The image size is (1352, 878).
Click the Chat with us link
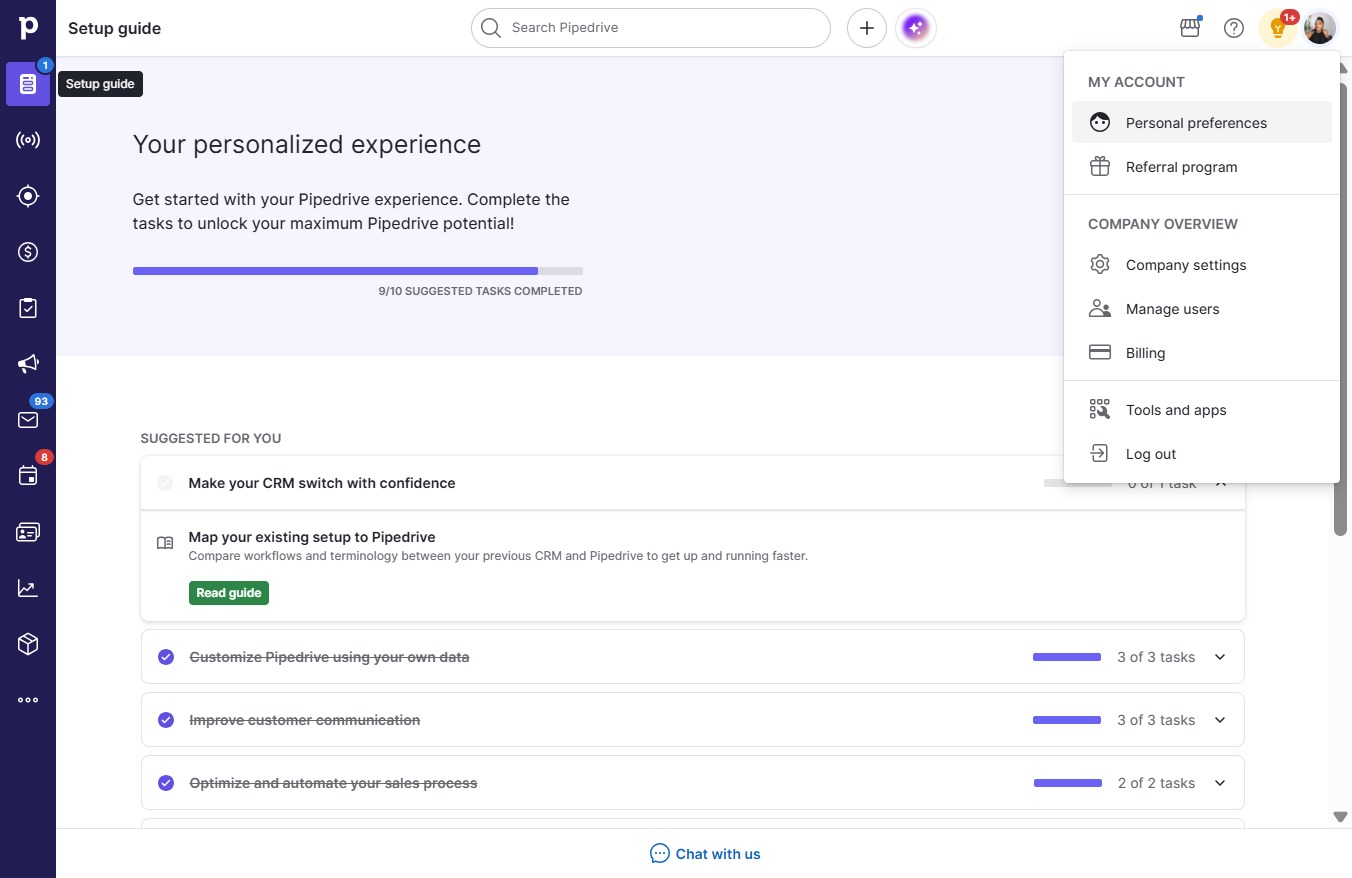[718, 854]
